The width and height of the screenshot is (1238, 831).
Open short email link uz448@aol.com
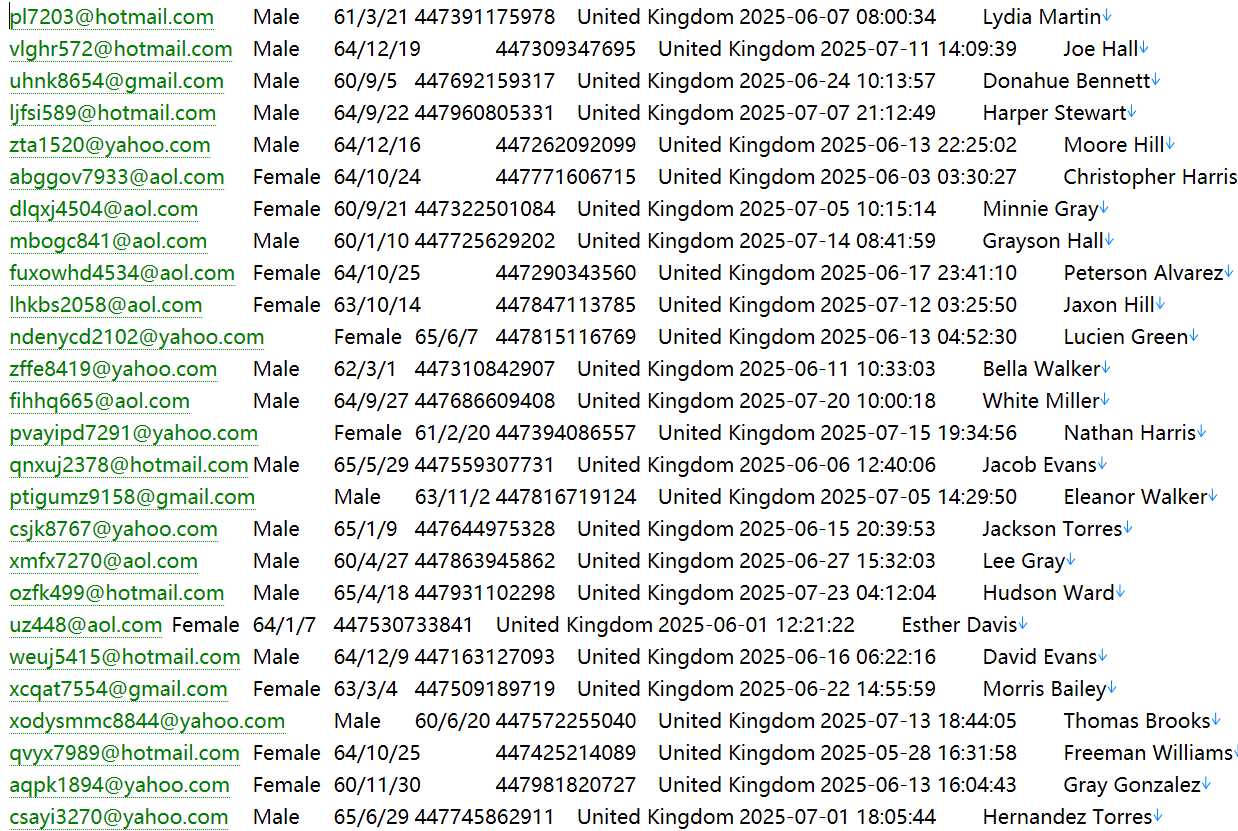[x=86, y=625]
